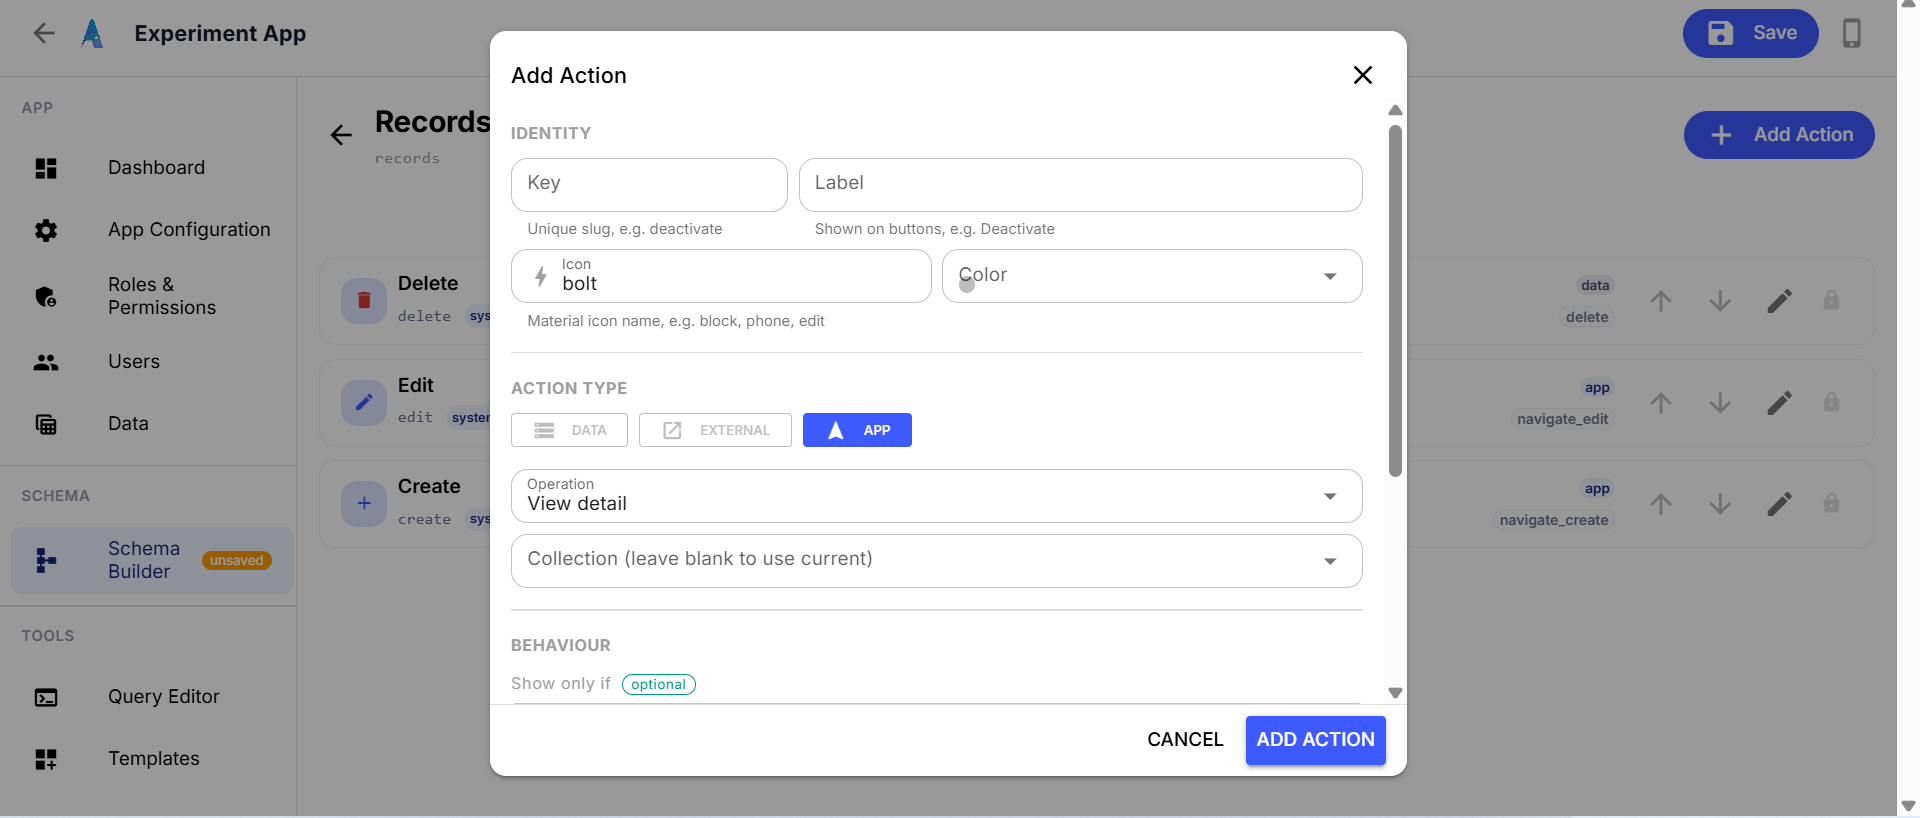Click the gray color swatch dot
This screenshot has width=1920, height=818.
click(967, 285)
